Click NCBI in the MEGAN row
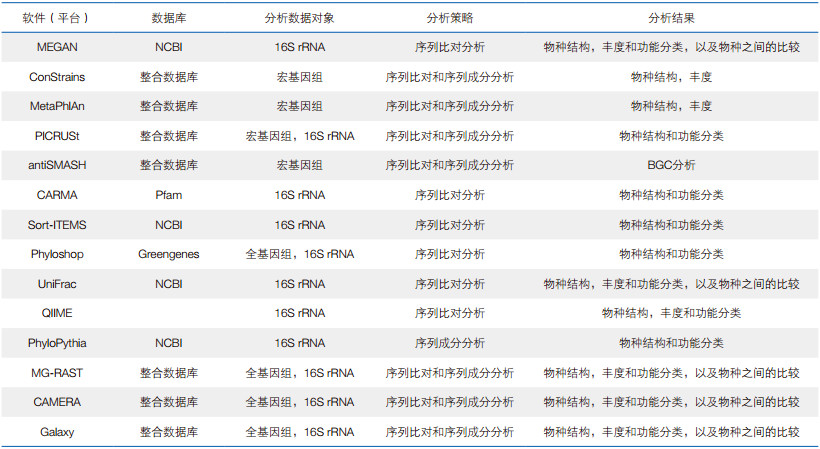Image resolution: width=820 pixels, height=449 pixels. coord(168,47)
